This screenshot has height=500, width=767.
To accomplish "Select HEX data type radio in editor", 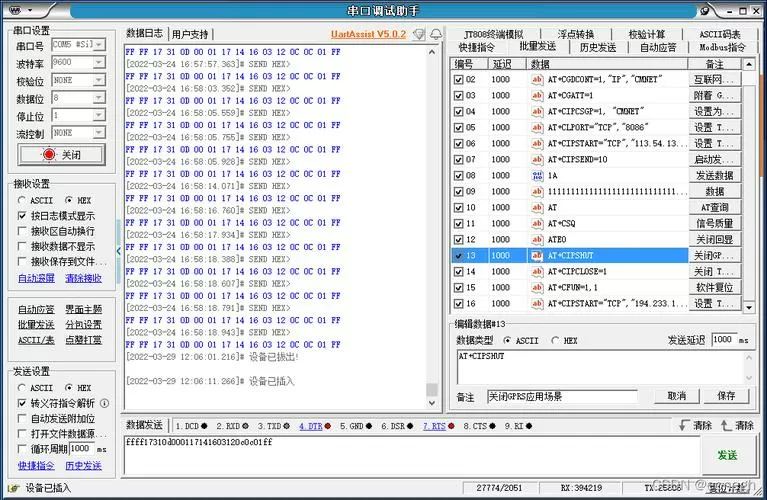I will pos(555,341).
